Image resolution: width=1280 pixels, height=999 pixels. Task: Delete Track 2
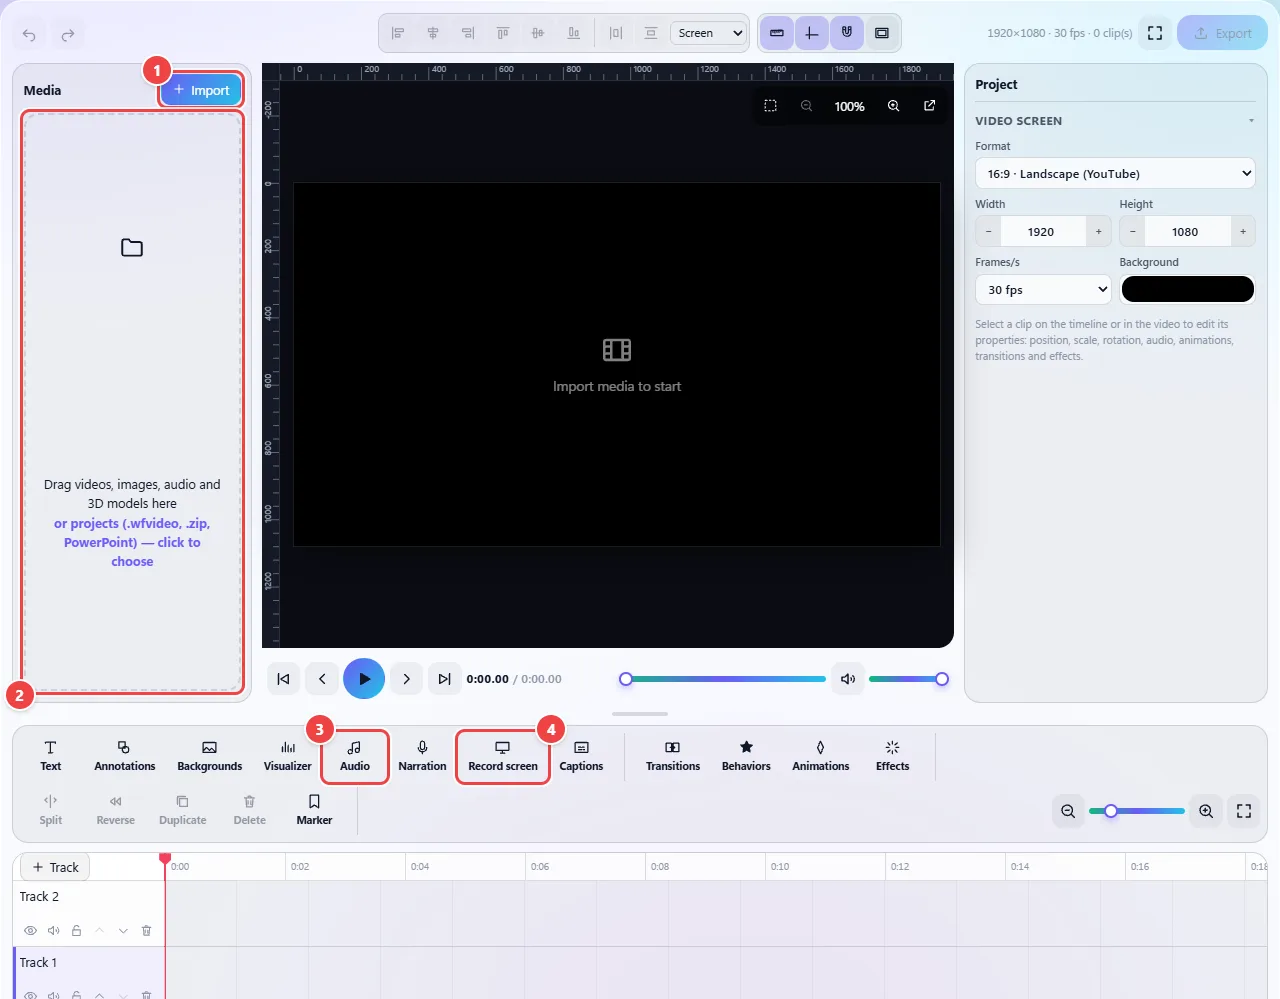pyautogui.click(x=146, y=930)
